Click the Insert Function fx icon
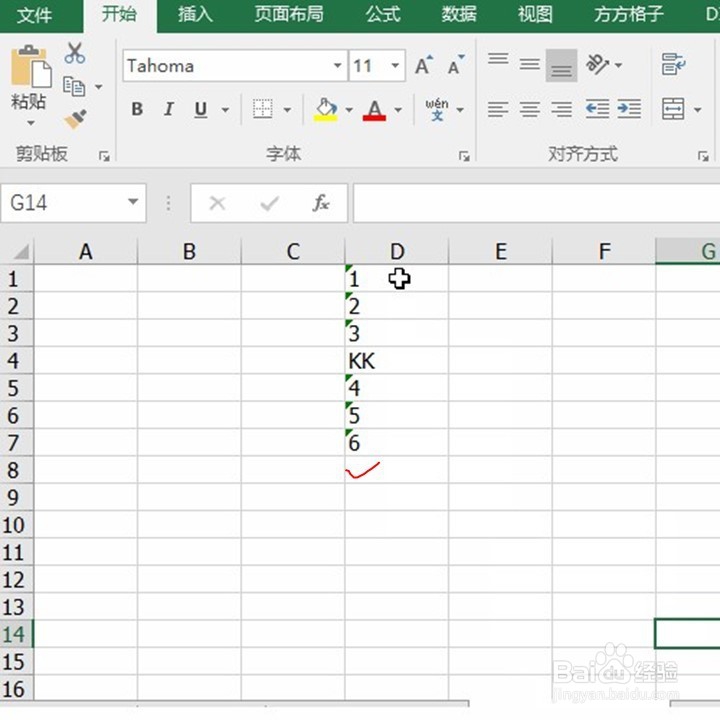720x720 pixels. click(321, 203)
